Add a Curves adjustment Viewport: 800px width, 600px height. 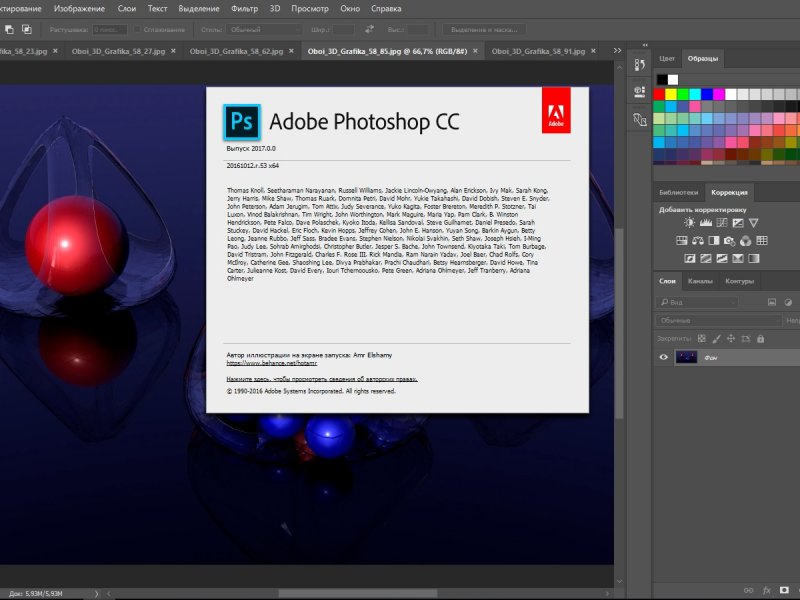tap(721, 223)
